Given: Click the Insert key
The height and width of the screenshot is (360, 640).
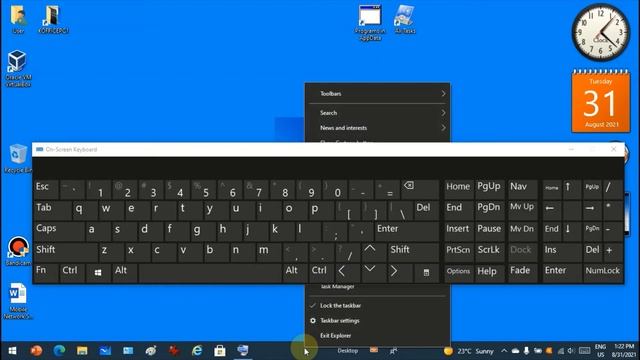Looking at the screenshot, I should [x=458, y=231].
